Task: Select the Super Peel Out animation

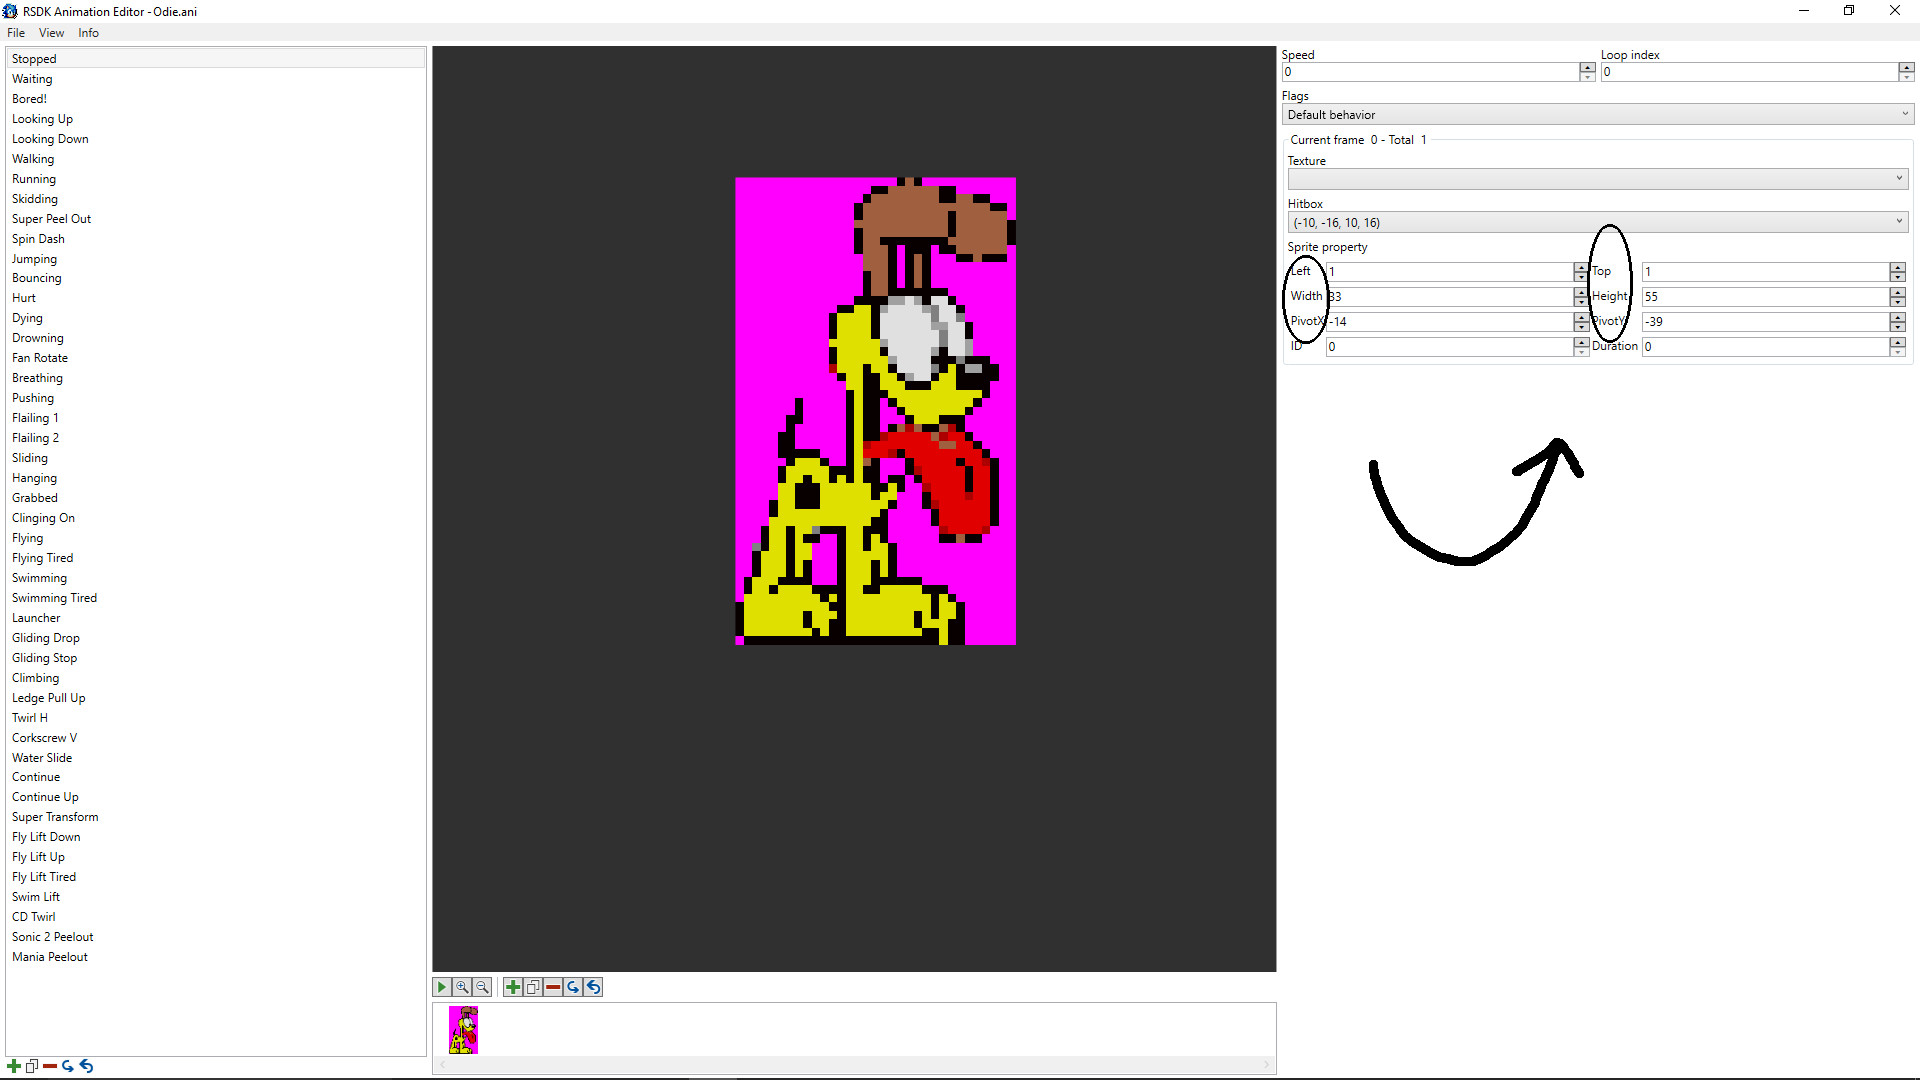Action: pyautogui.click(x=51, y=218)
